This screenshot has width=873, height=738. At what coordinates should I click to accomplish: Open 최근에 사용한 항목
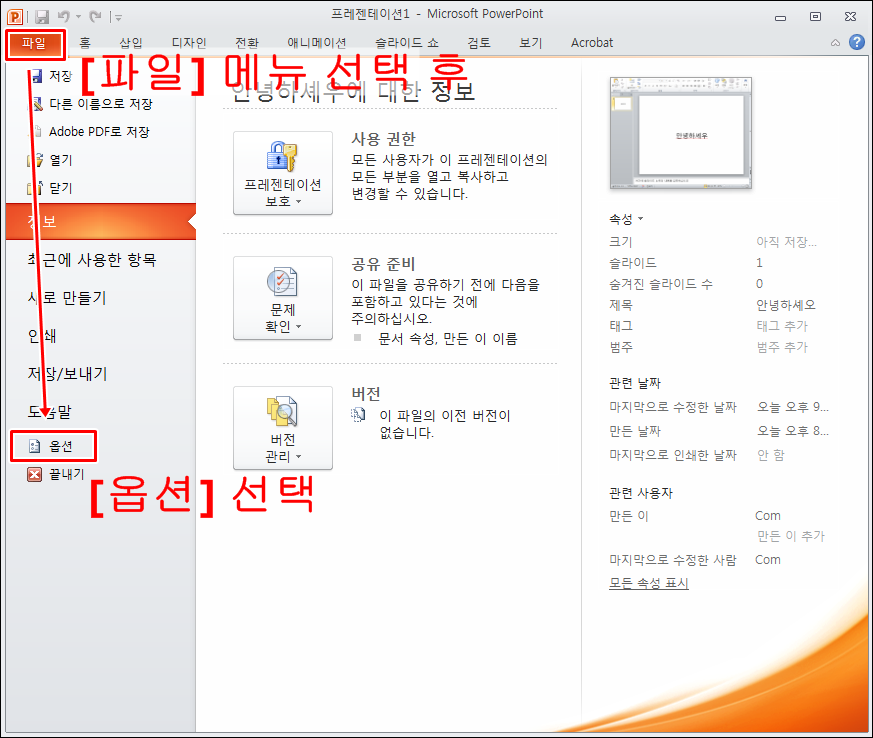click(92, 260)
